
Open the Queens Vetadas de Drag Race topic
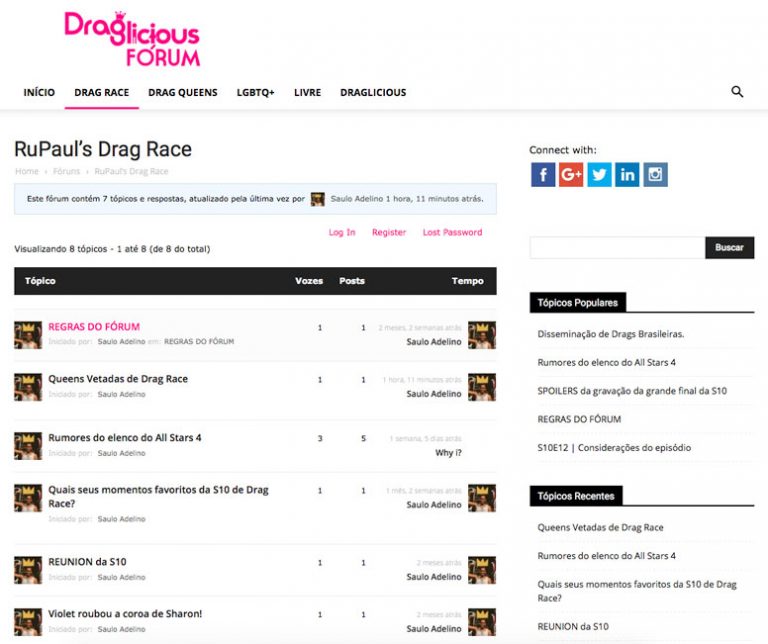point(118,379)
